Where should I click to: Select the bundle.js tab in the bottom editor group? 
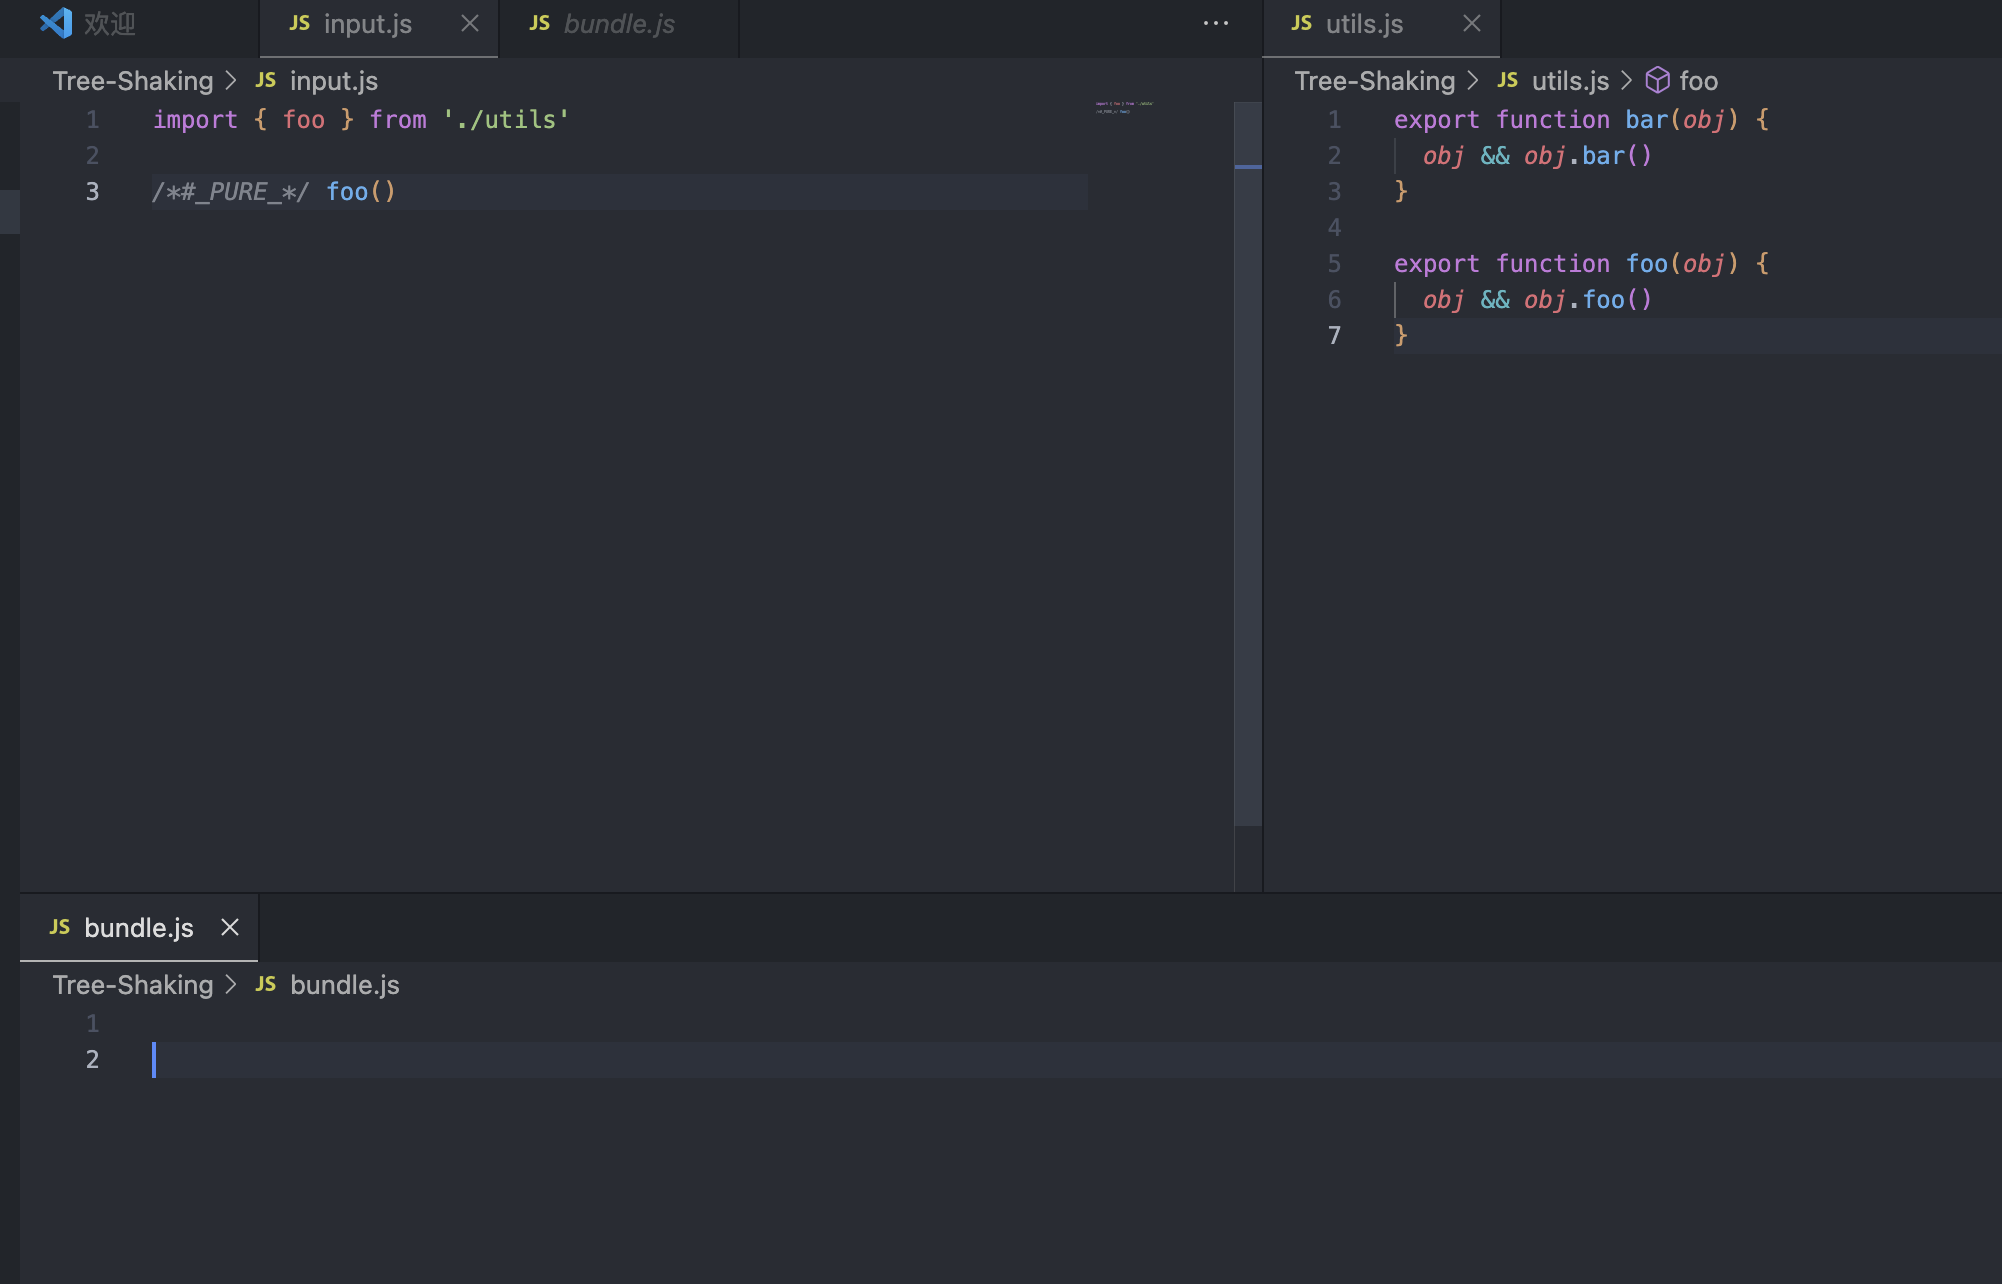[x=139, y=928]
